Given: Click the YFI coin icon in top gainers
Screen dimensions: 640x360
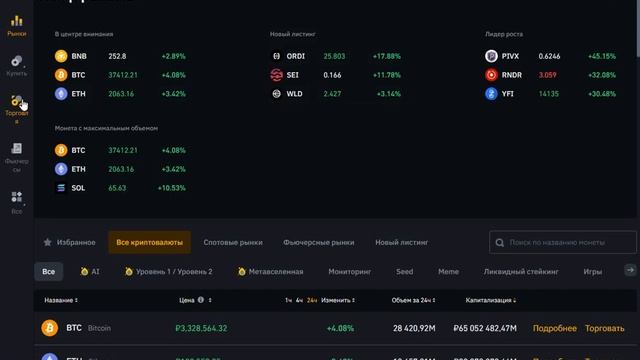Looking at the screenshot, I should coord(491,93).
